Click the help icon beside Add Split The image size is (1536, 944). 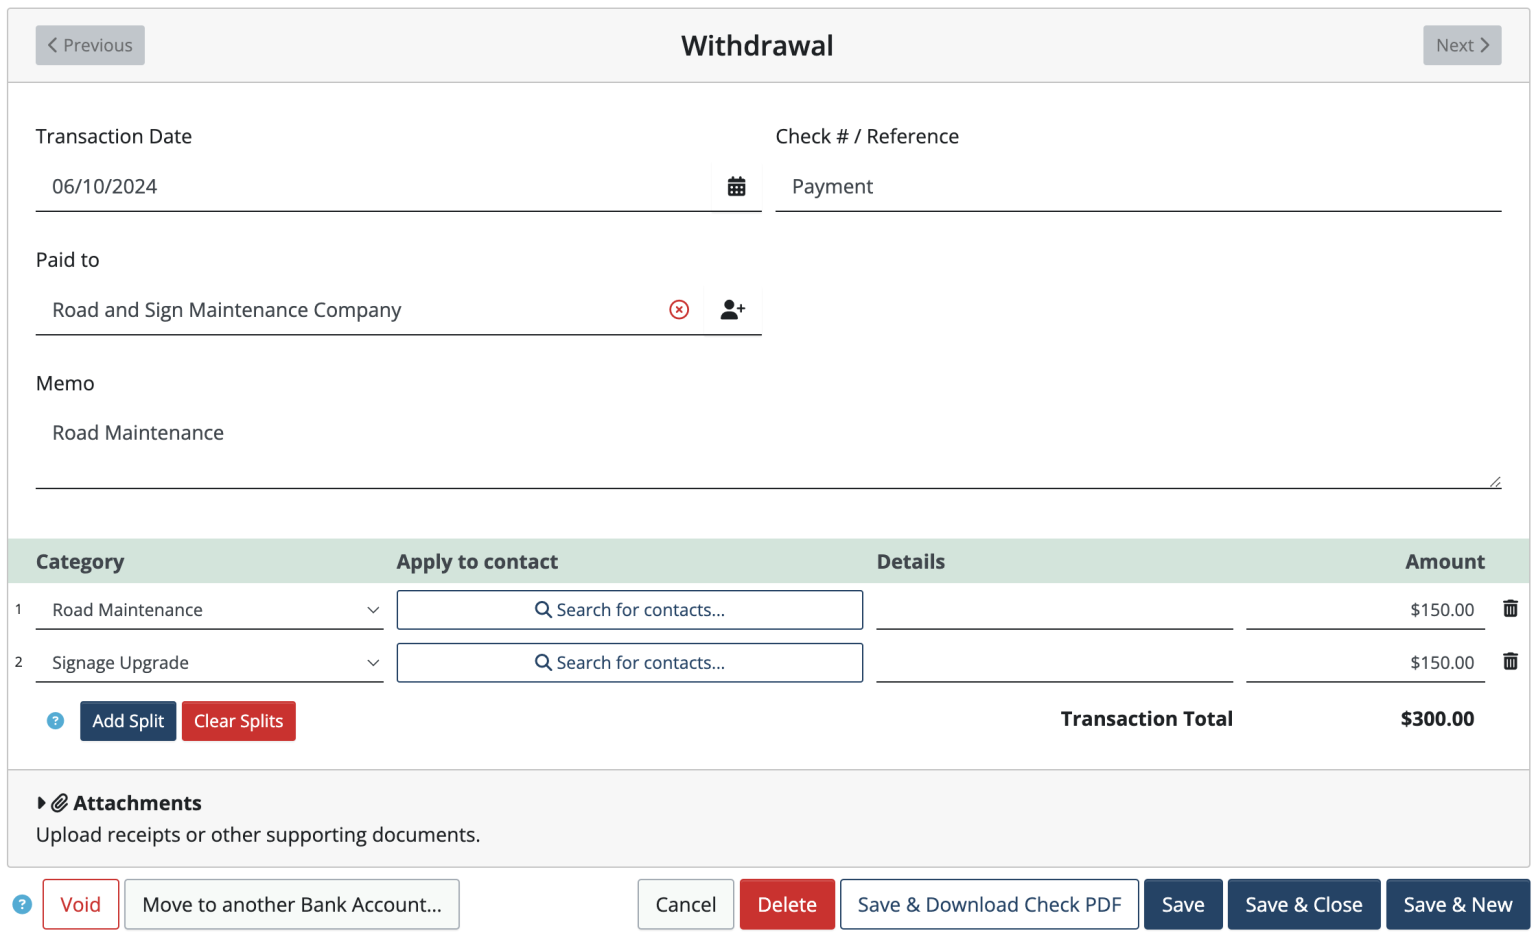click(56, 721)
